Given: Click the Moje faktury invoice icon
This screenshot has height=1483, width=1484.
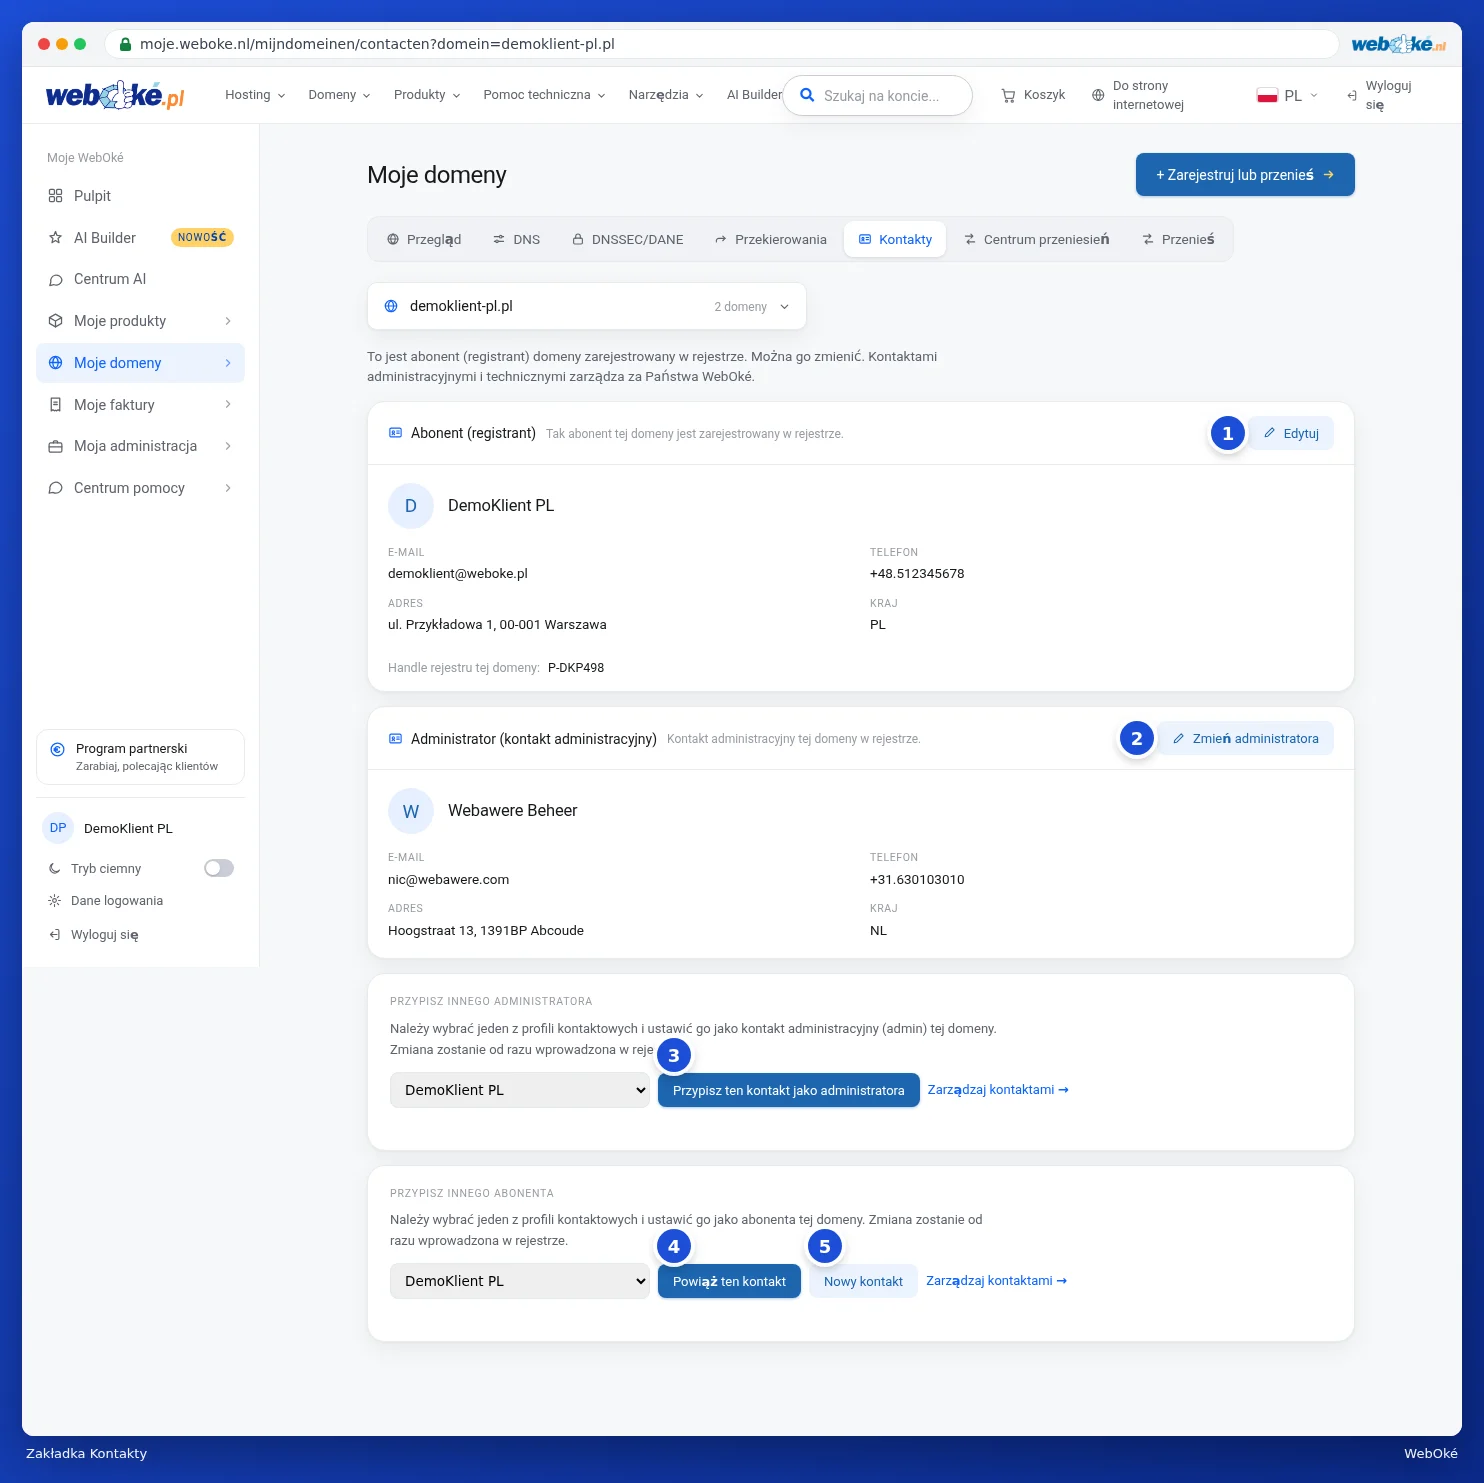Looking at the screenshot, I should (x=55, y=405).
